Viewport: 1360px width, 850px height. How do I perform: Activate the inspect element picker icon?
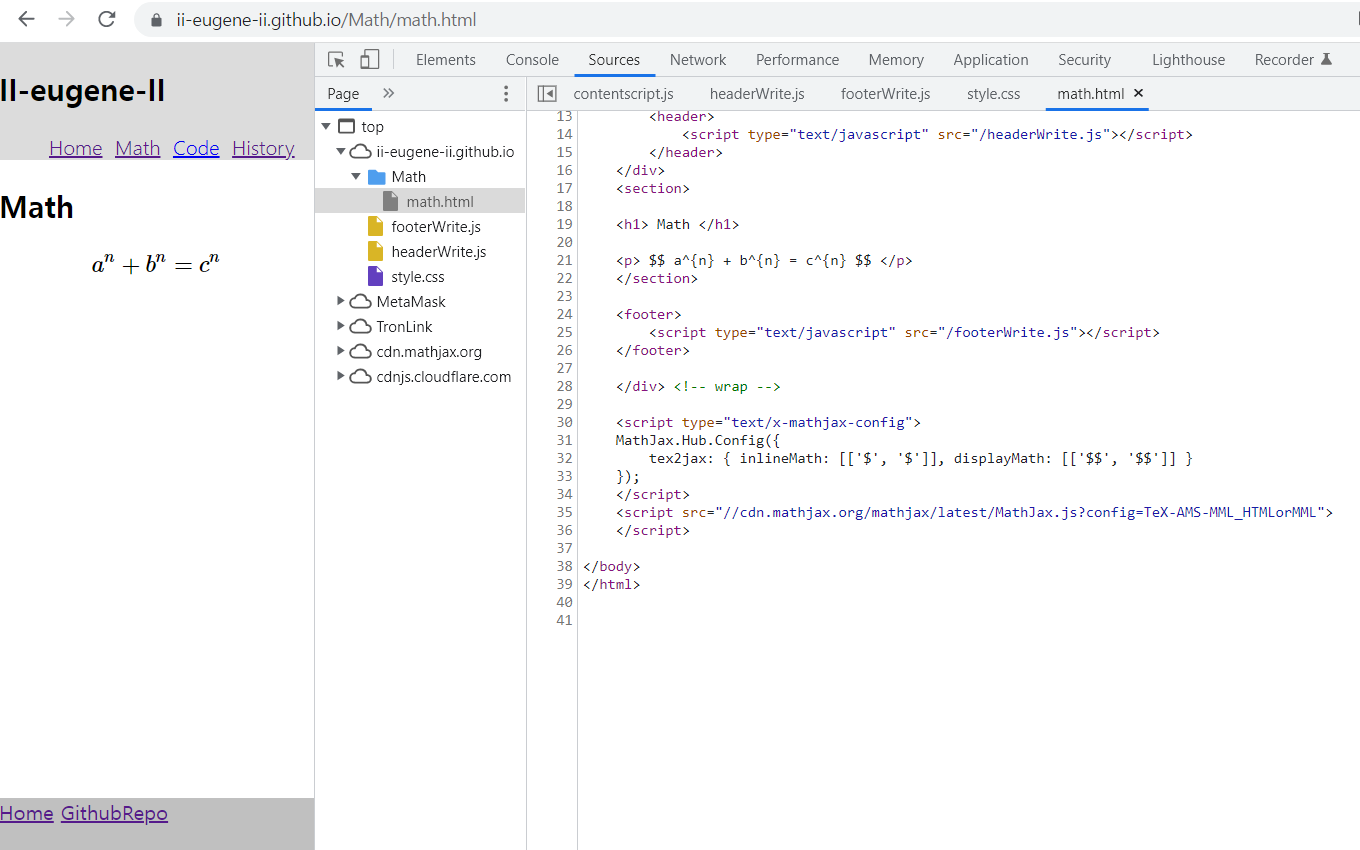[337, 60]
